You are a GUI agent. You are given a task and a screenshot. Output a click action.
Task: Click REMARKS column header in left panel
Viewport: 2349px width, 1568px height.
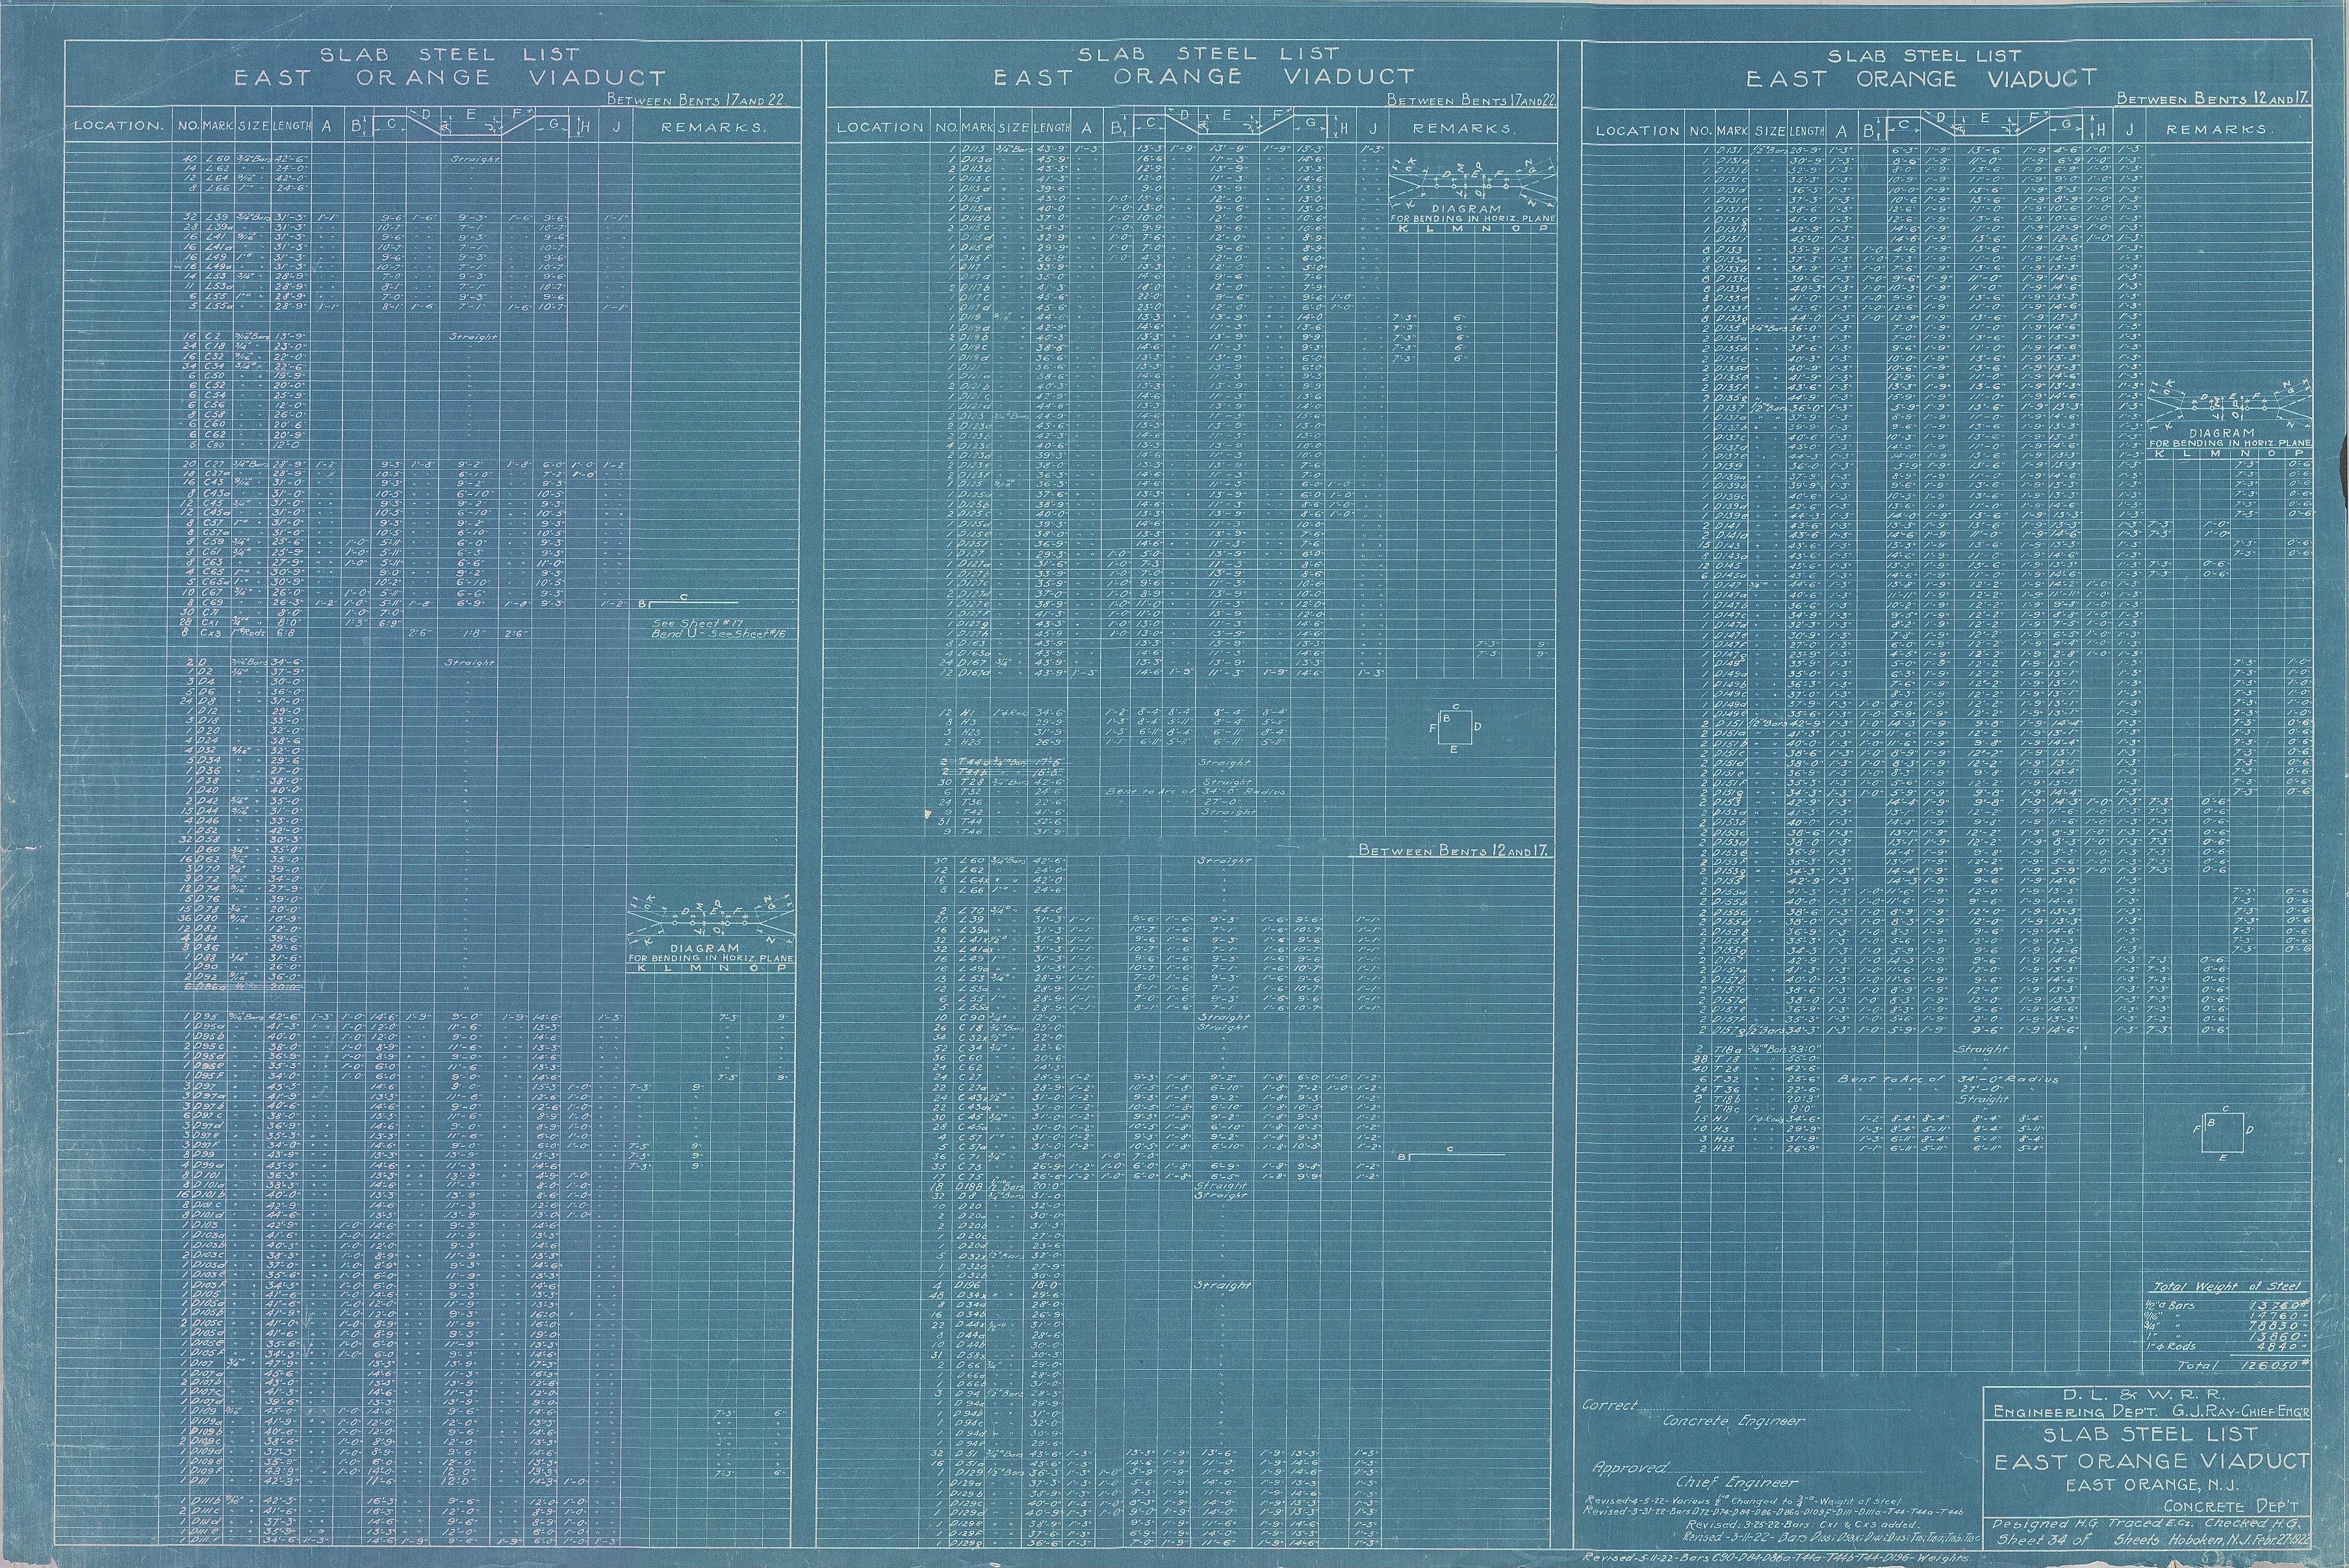coord(713,128)
